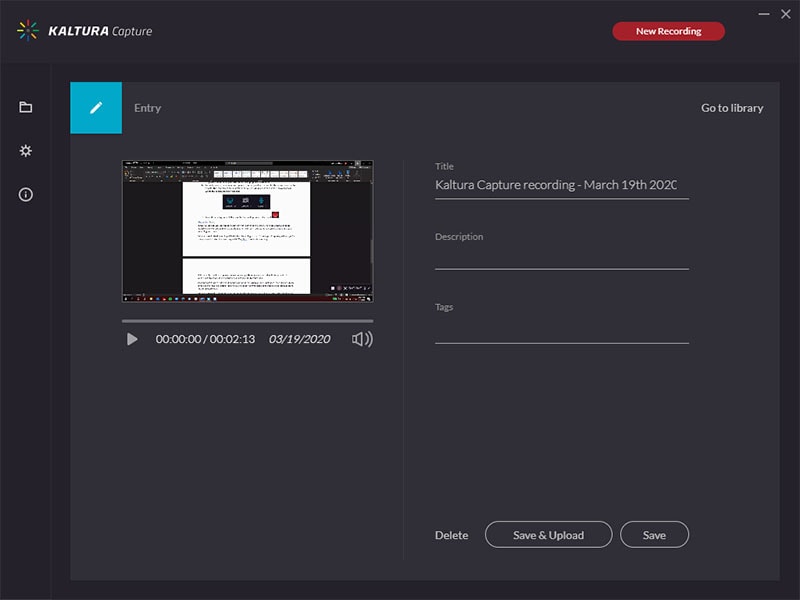The width and height of the screenshot is (800, 600).
Task: Click the recording preview thumbnail
Action: click(247, 231)
